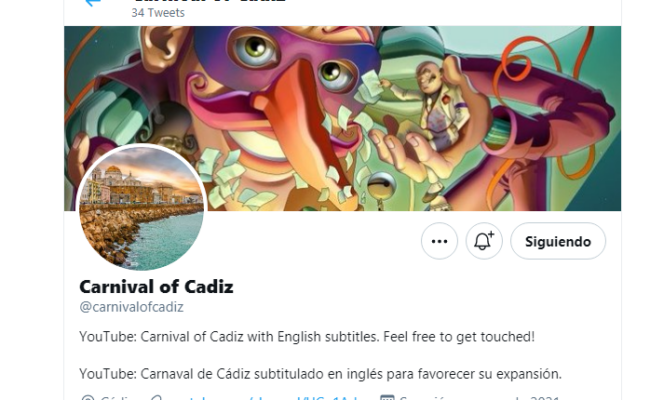Click the 34 Tweets count
Screen dimensions: 650x400
coord(158,13)
